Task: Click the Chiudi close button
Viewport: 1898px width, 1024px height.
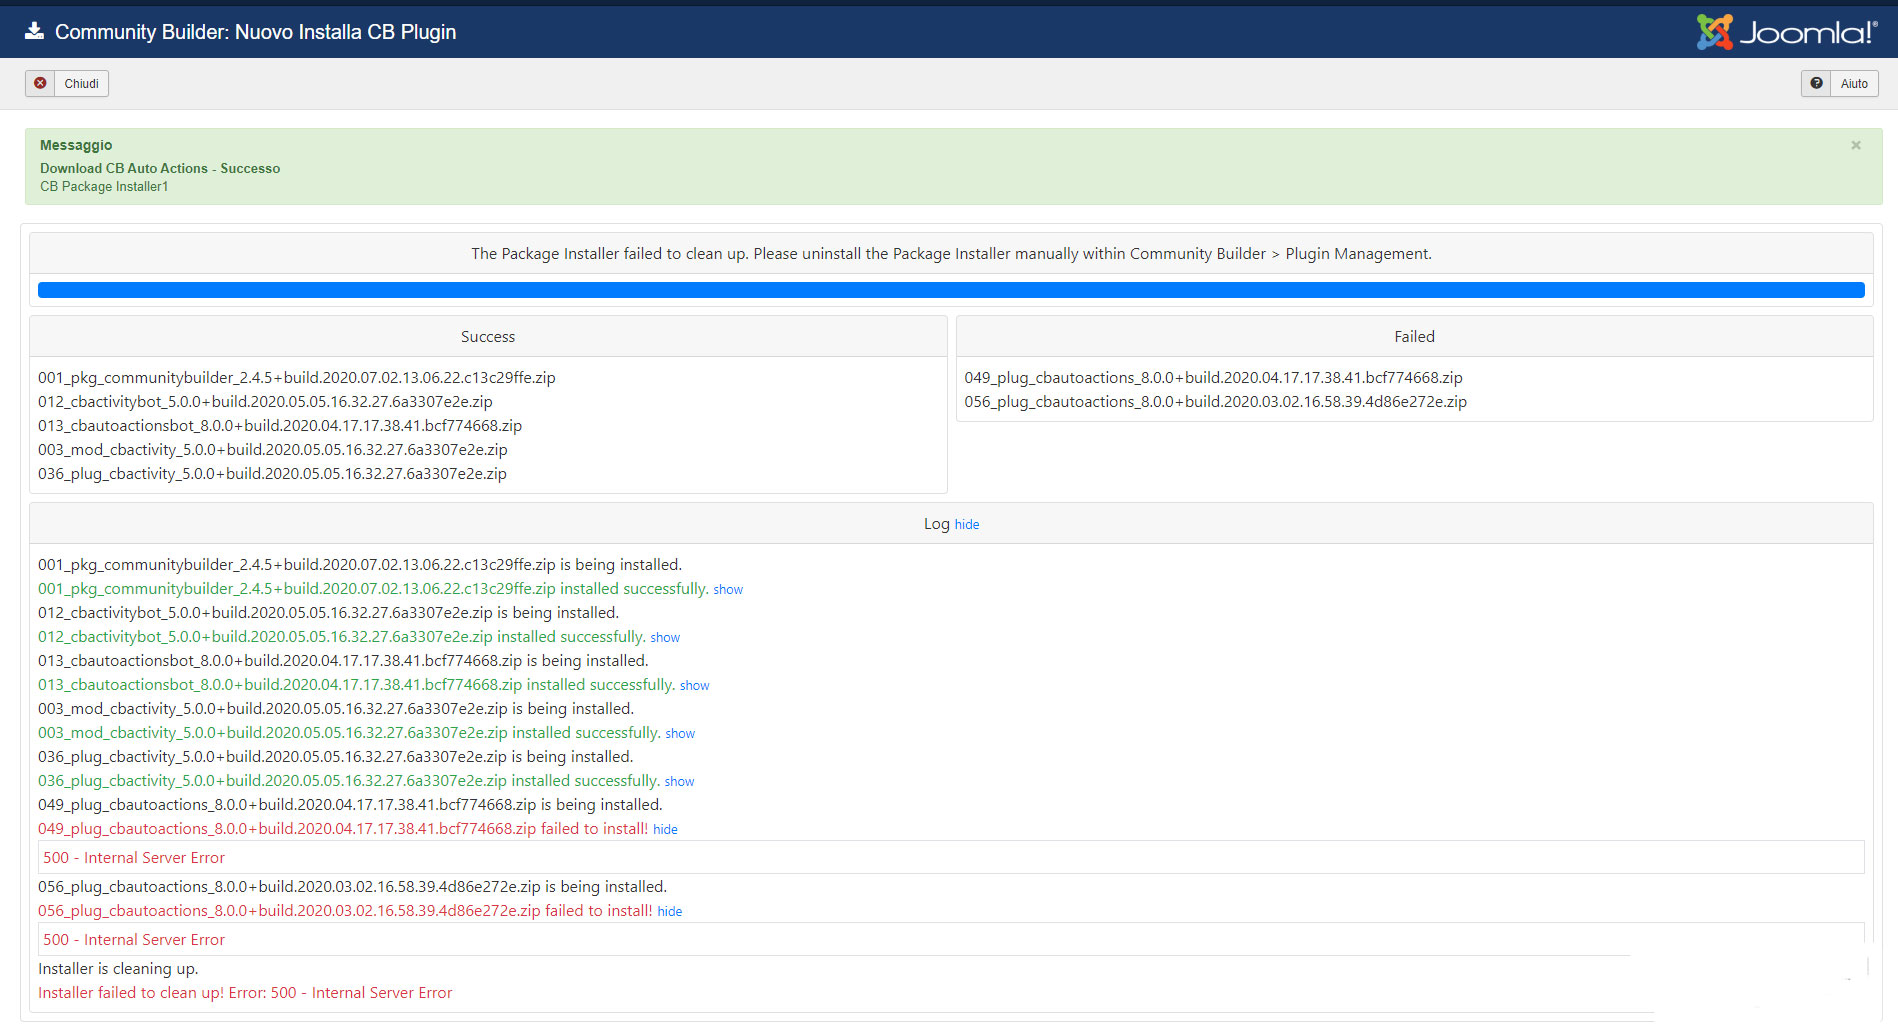Action: (x=67, y=84)
